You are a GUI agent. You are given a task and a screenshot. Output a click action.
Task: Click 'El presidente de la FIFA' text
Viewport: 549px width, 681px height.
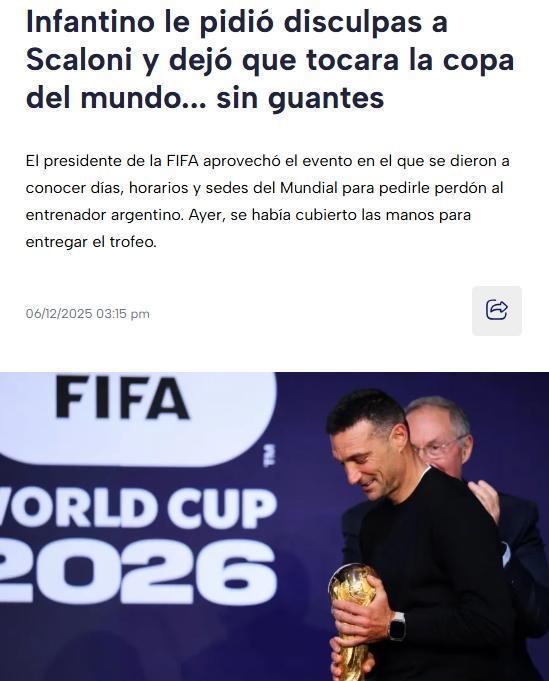[112, 161]
